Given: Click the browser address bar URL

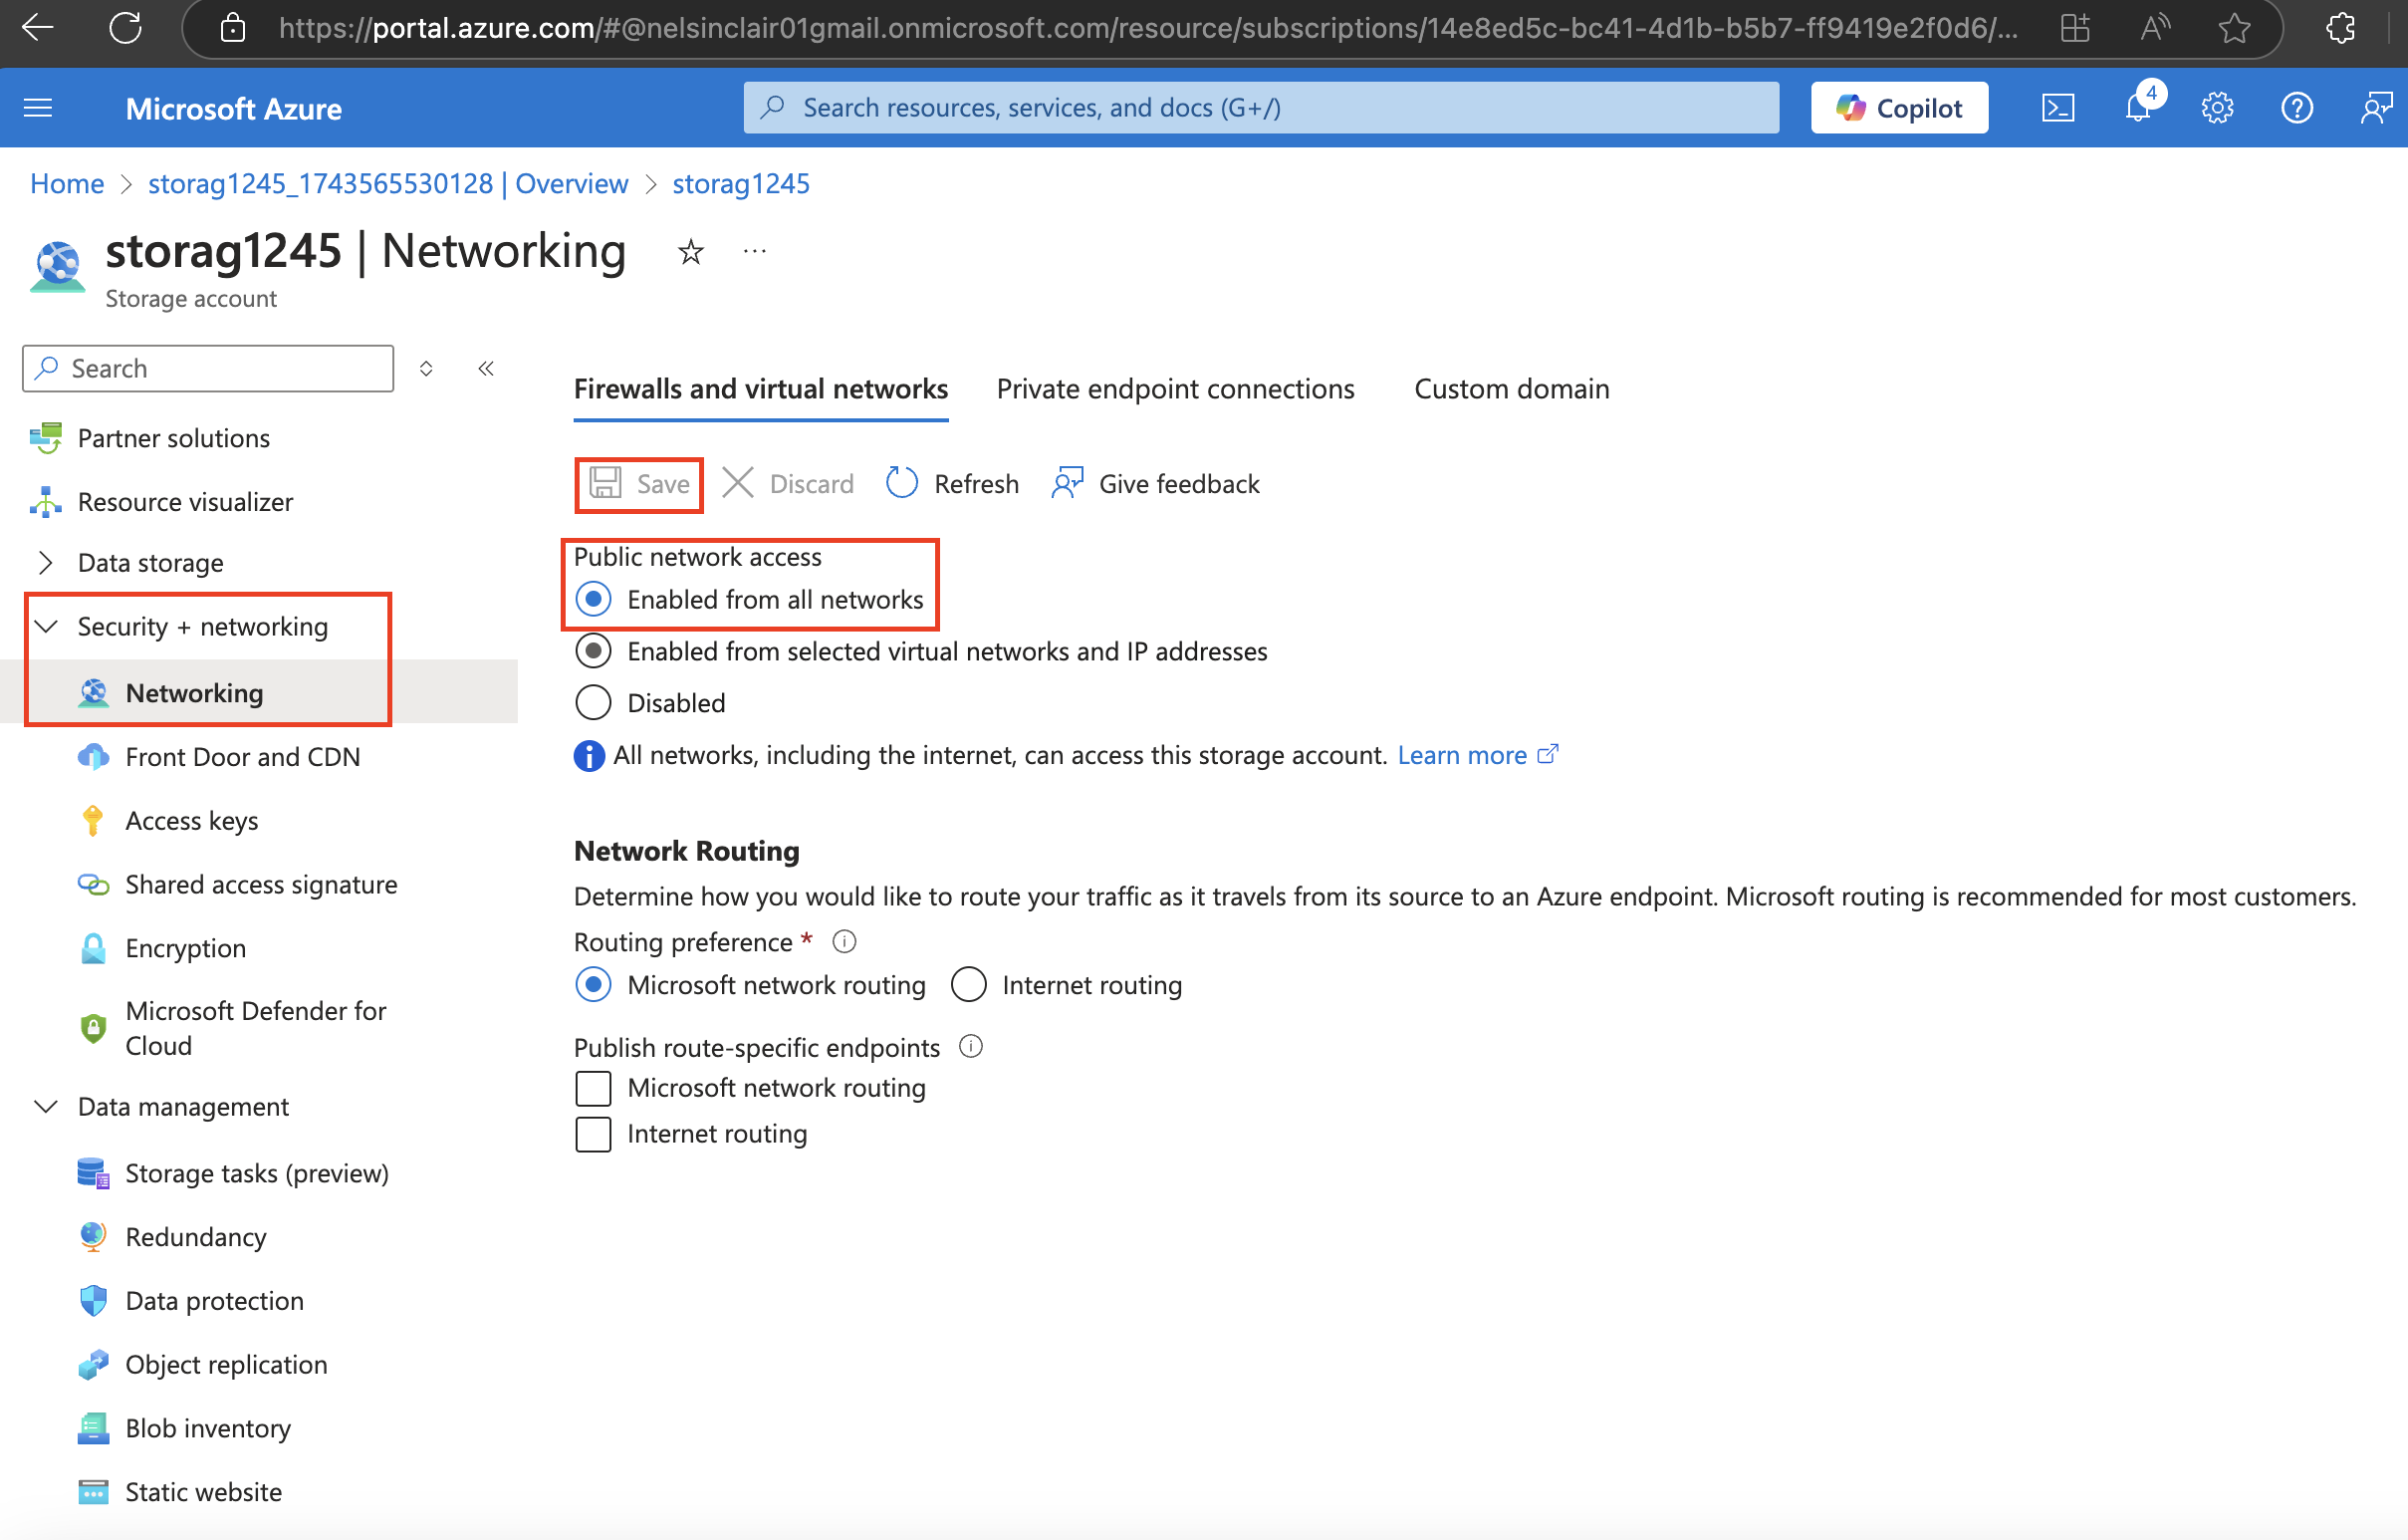Looking at the screenshot, I should pyautogui.click(x=1147, y=28).
